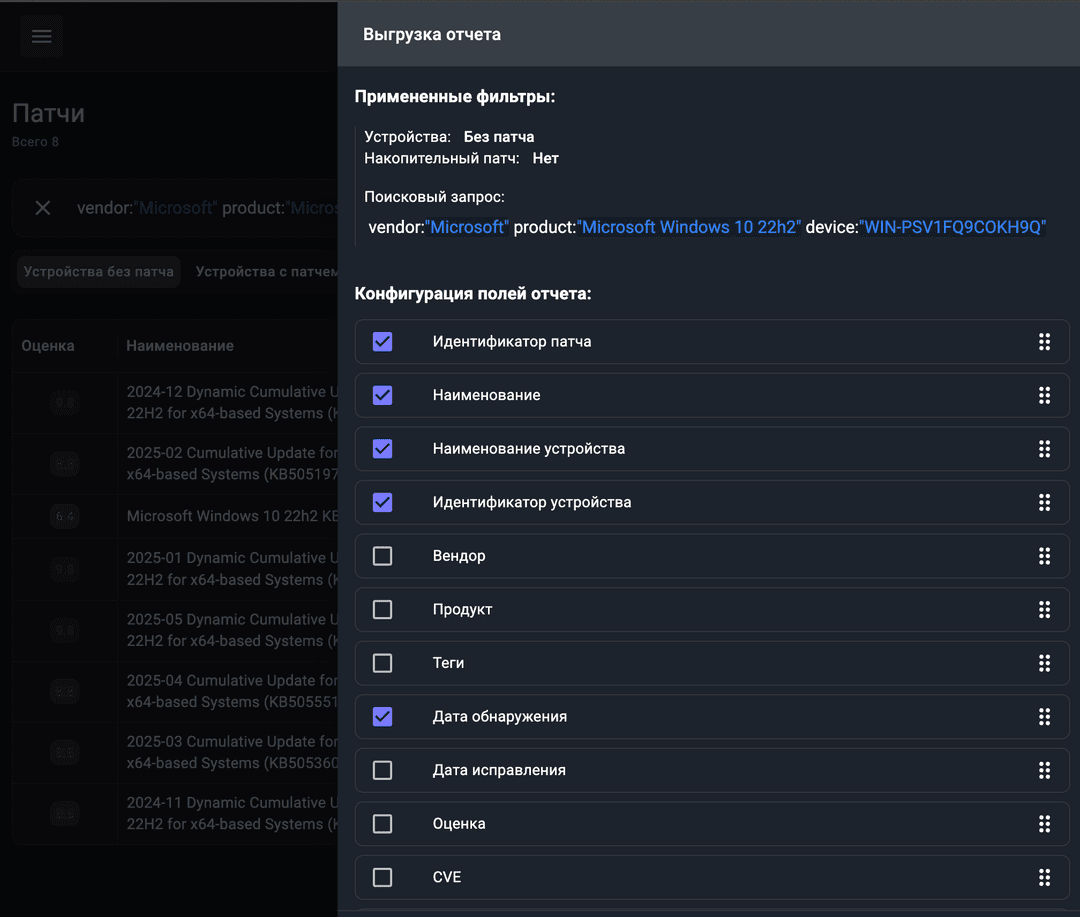Click drag handle for Вендор row
This screenshot has width=1080, height=917.
pos(1044,556)
